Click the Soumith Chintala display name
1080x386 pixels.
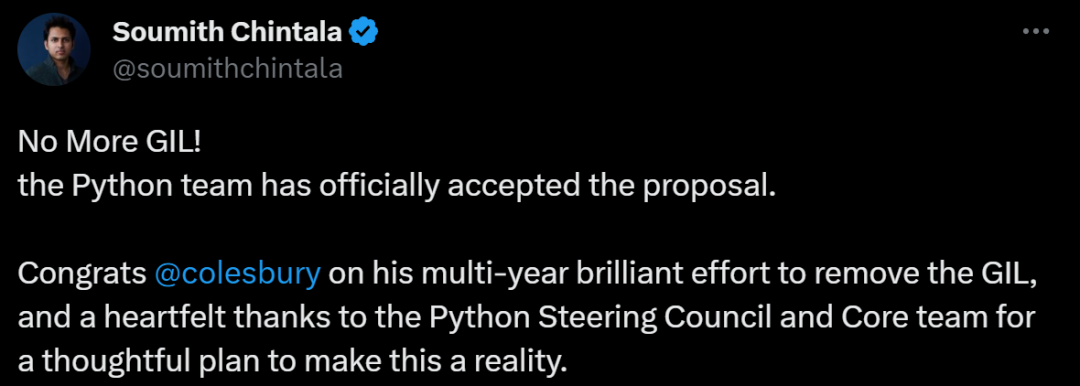point(227,32)
